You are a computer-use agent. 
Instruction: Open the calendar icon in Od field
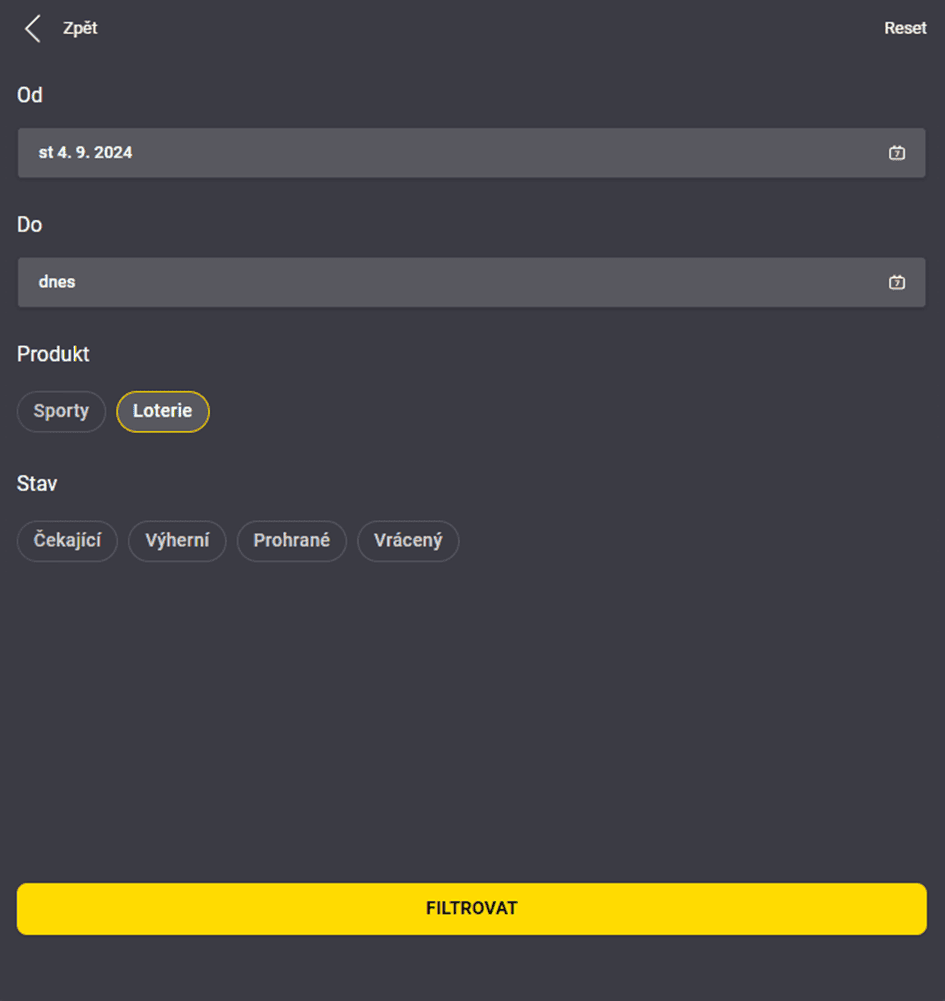896,153
